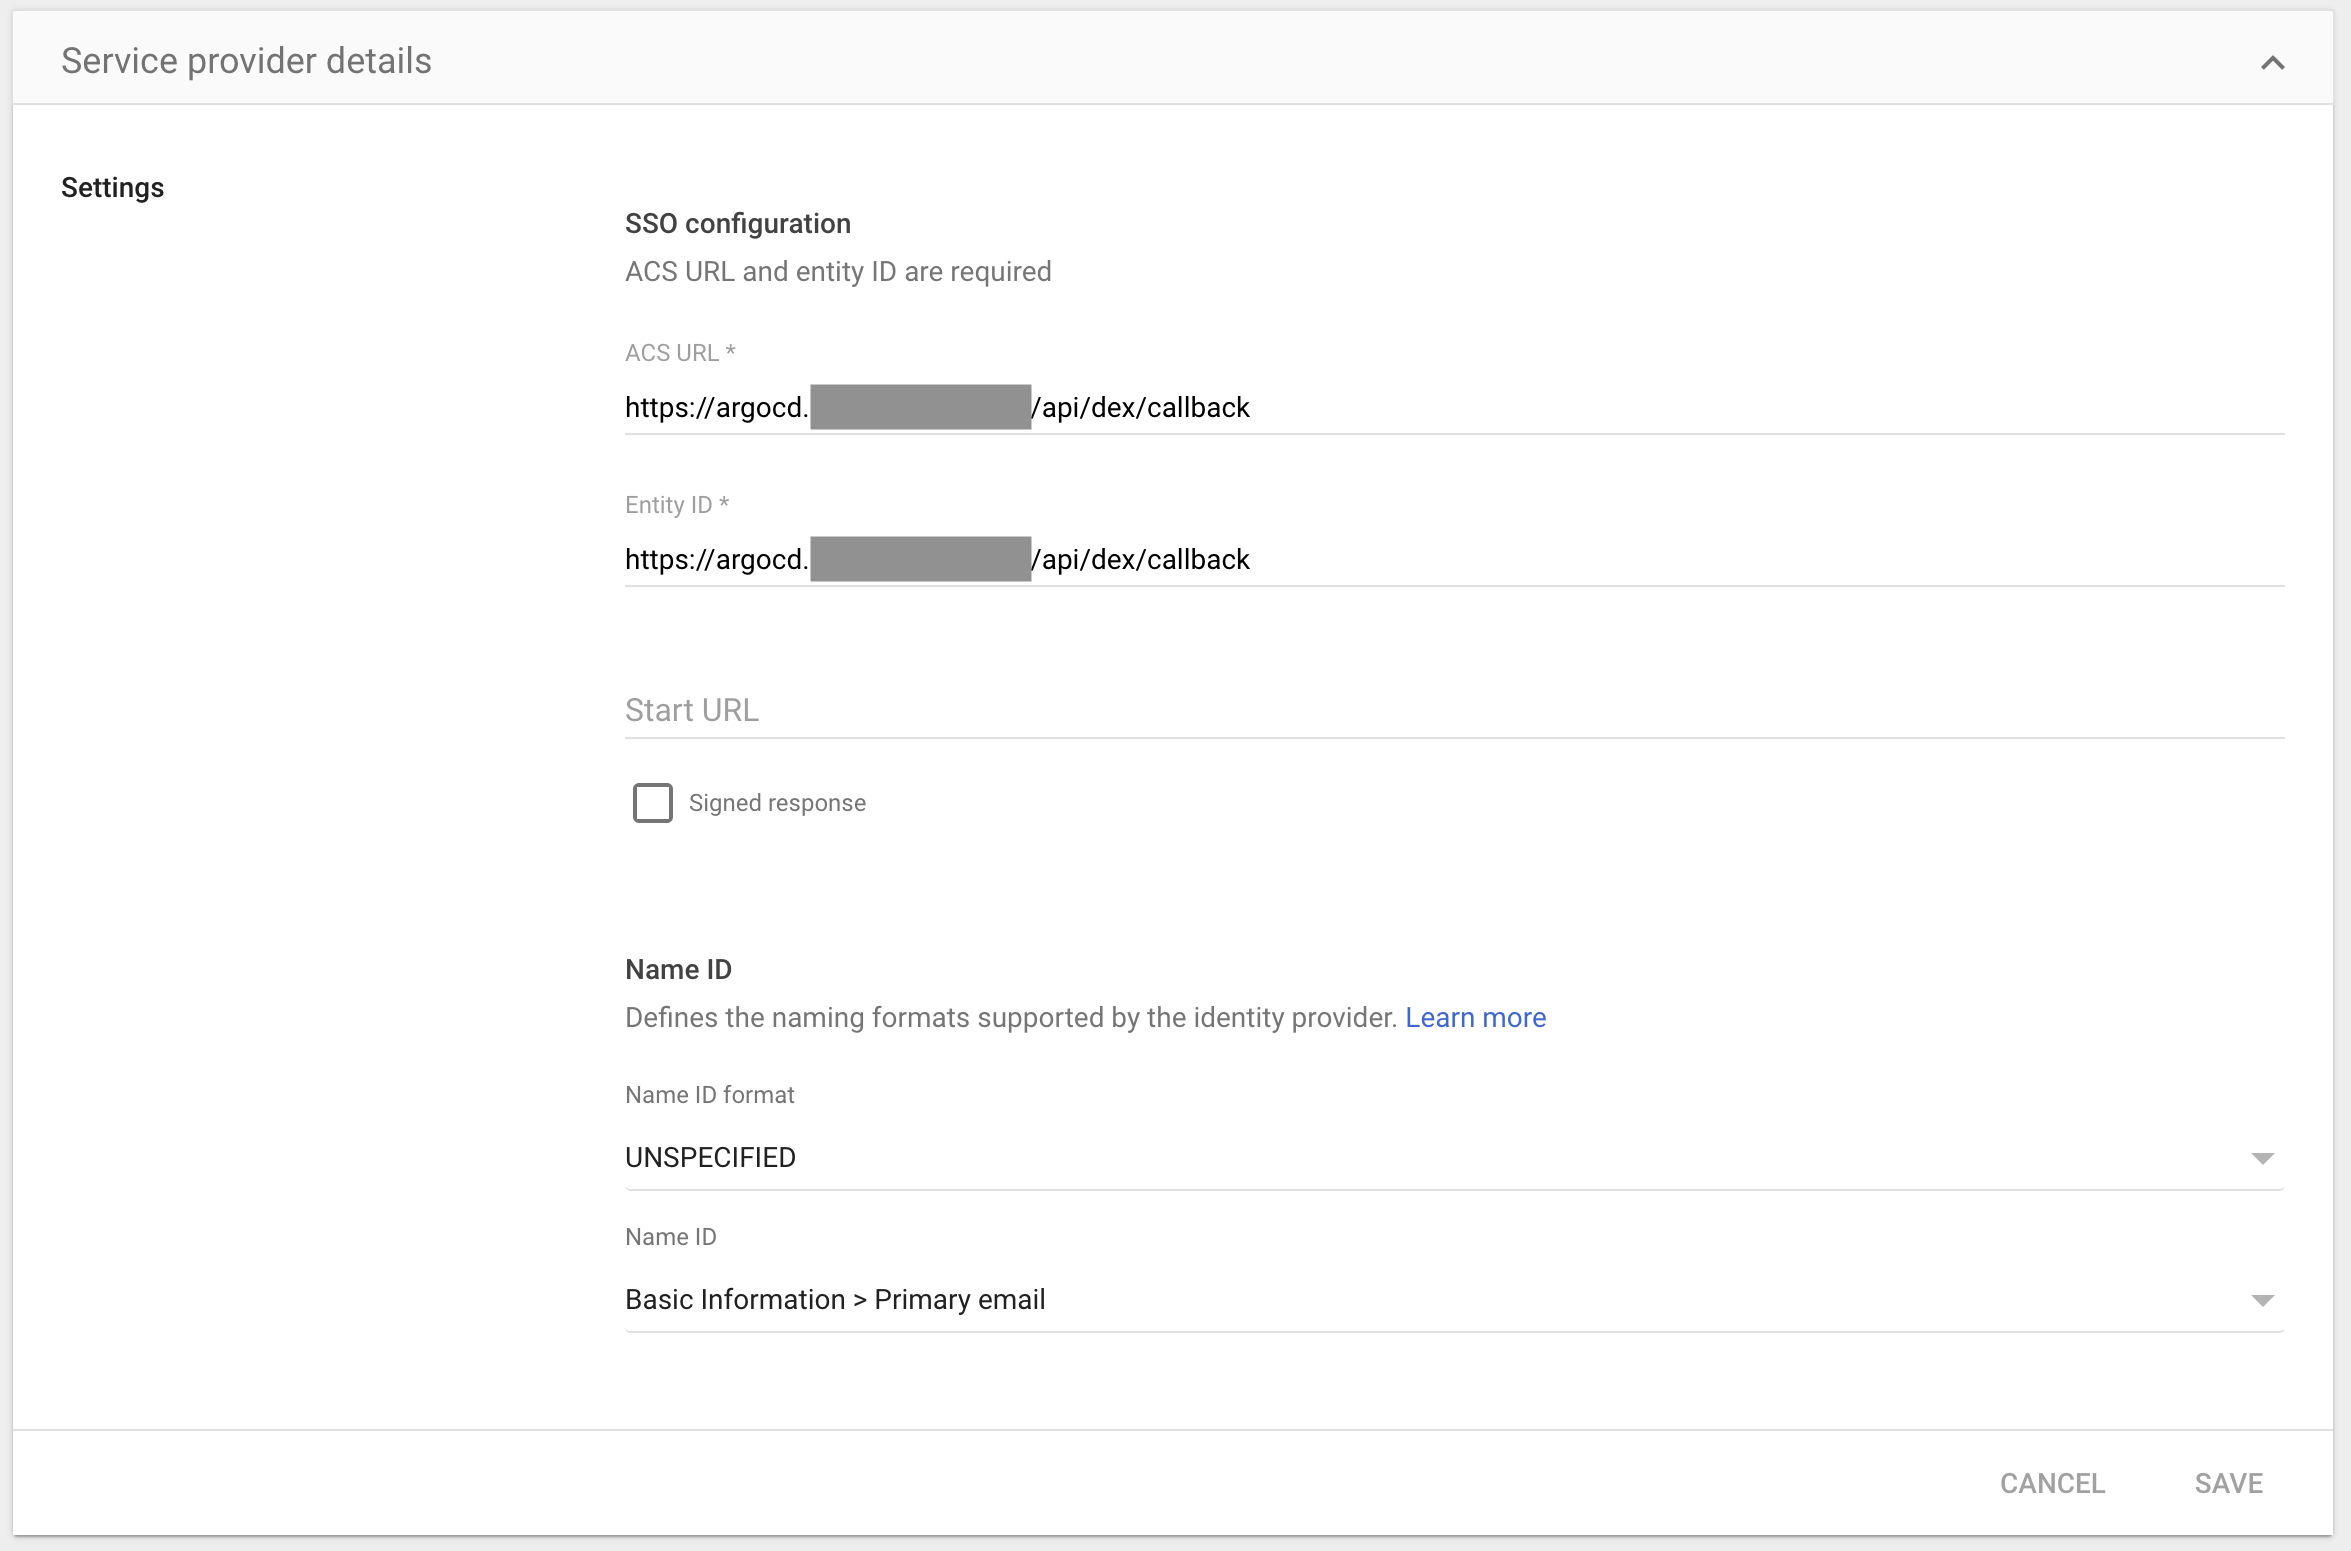Click the Name ID format label

709,1095
